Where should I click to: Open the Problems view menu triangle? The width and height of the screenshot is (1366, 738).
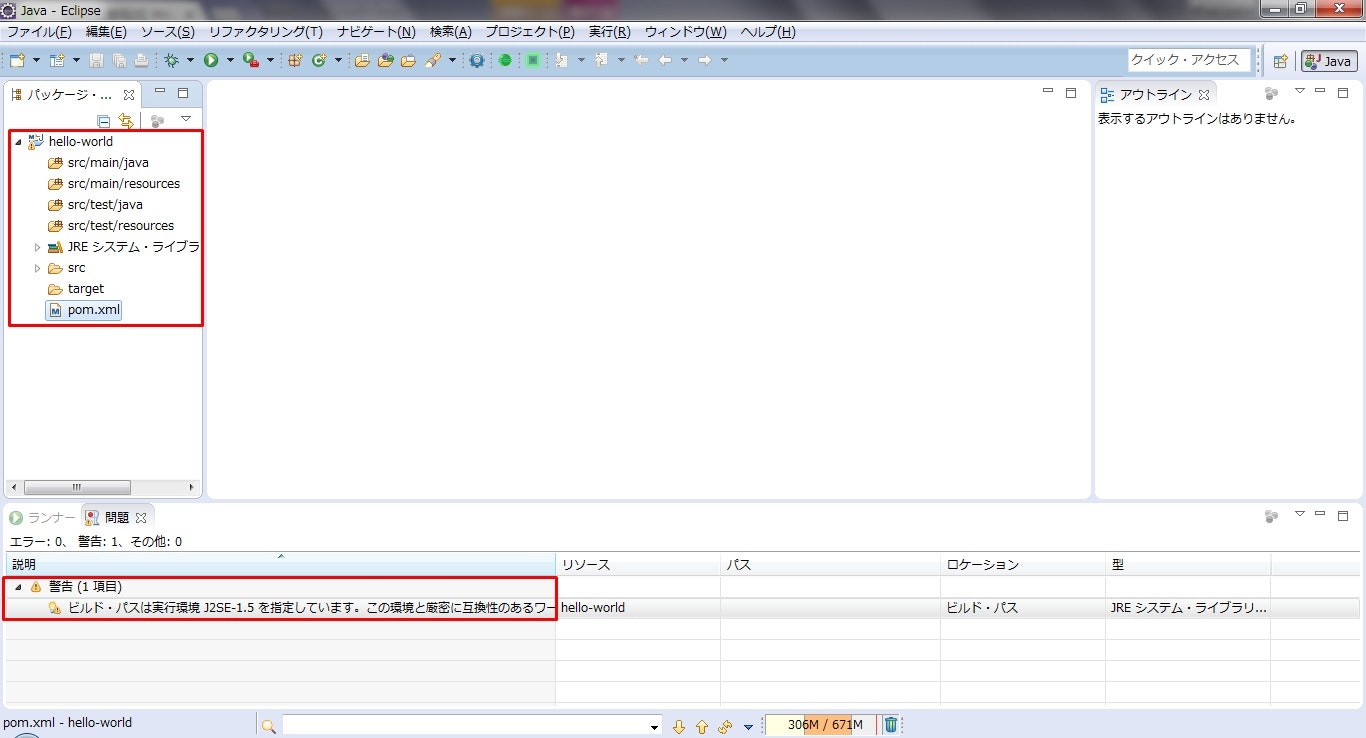click(1300, 514)
